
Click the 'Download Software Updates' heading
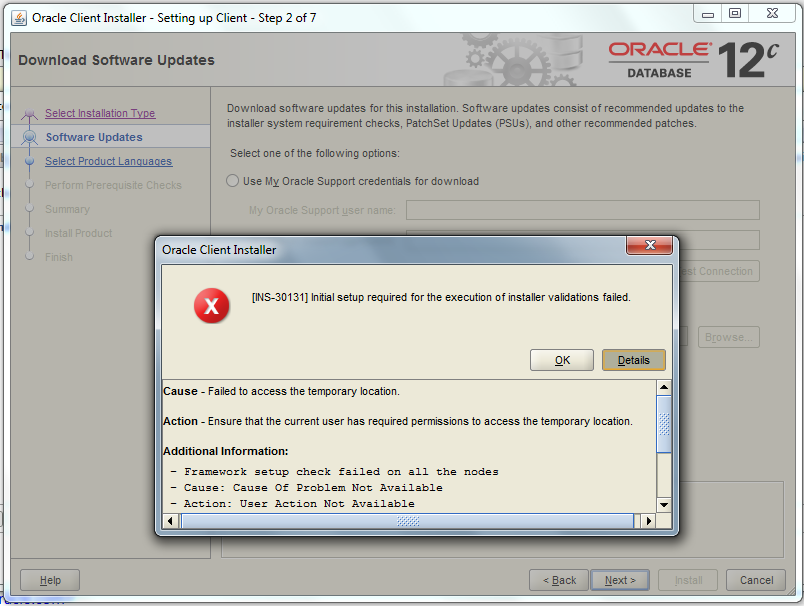116,60
